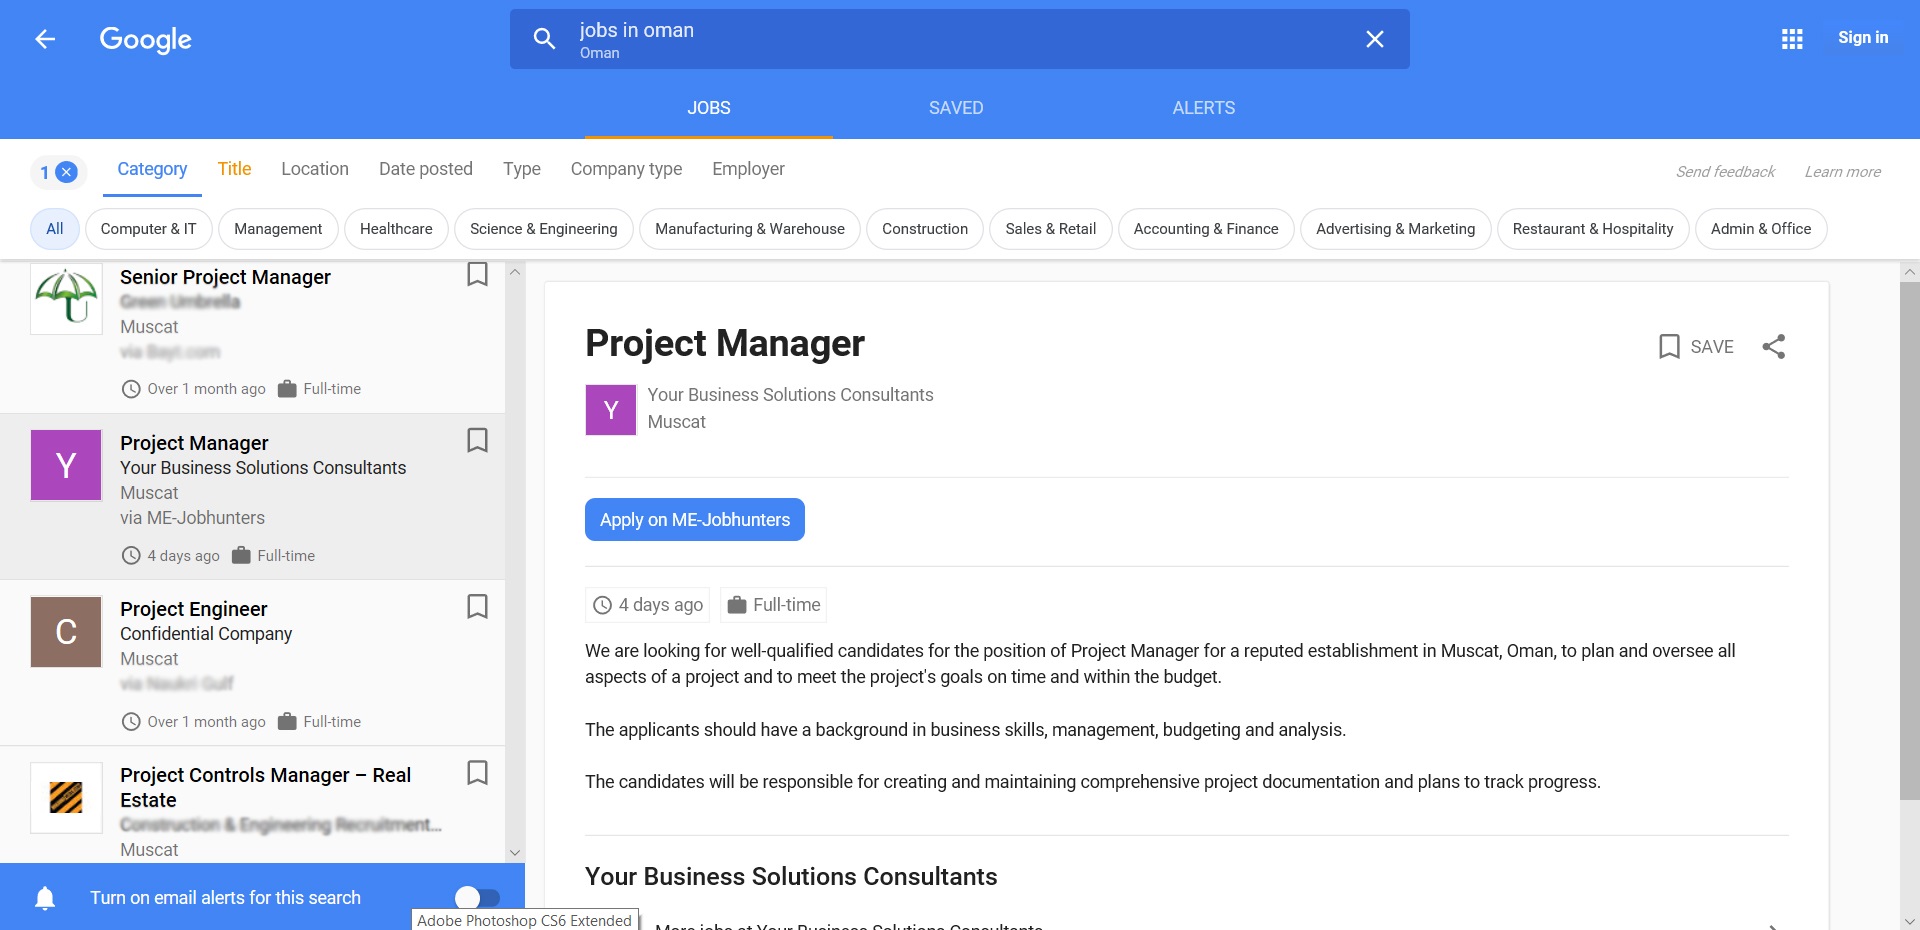The image size is (1920, 930).
Task: Bookmark the Senior Project Manager listing
Action: point(477,274)
